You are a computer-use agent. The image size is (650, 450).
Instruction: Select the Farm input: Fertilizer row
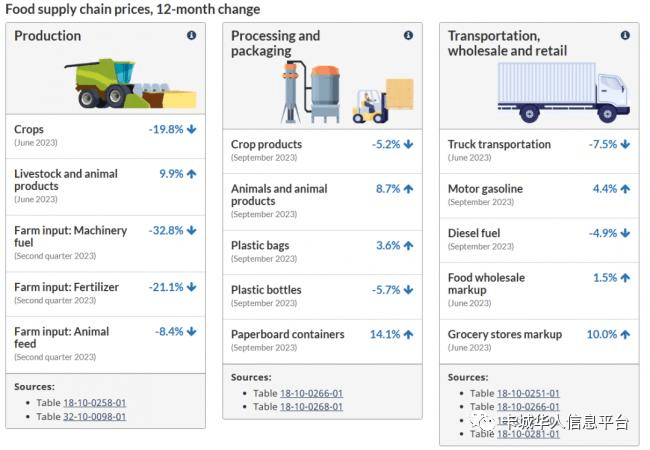[x=105, y=293]
